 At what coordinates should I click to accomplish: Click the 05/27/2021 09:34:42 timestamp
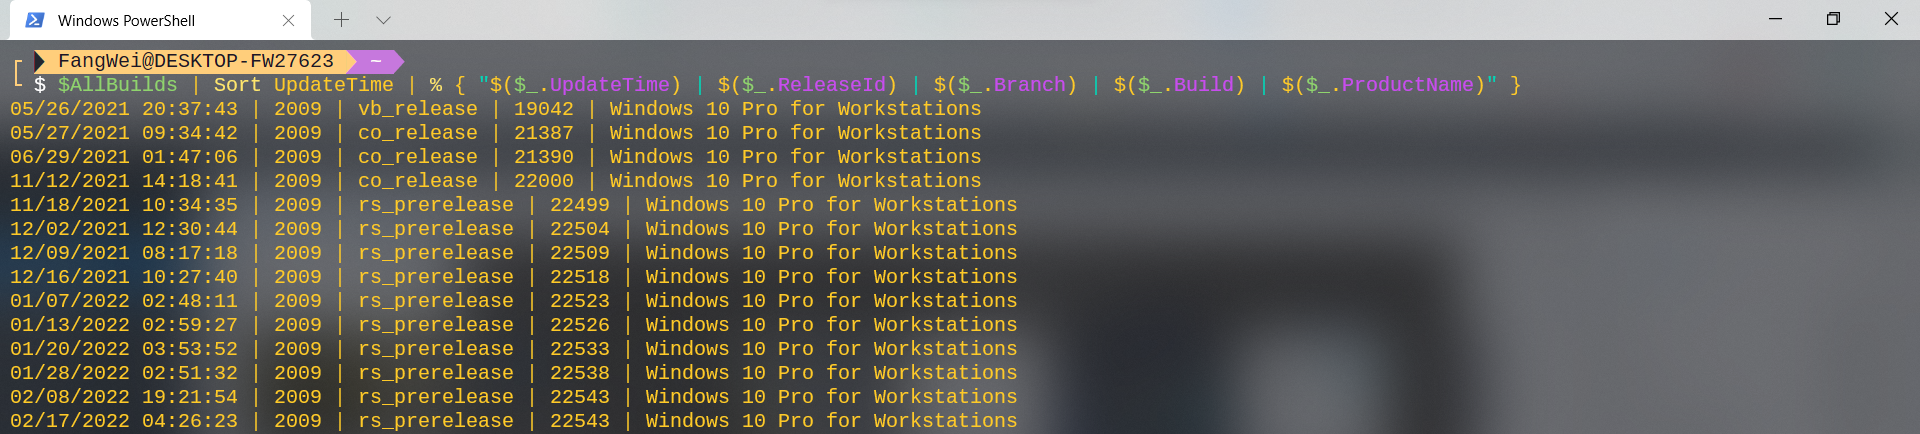coord(124,133)
